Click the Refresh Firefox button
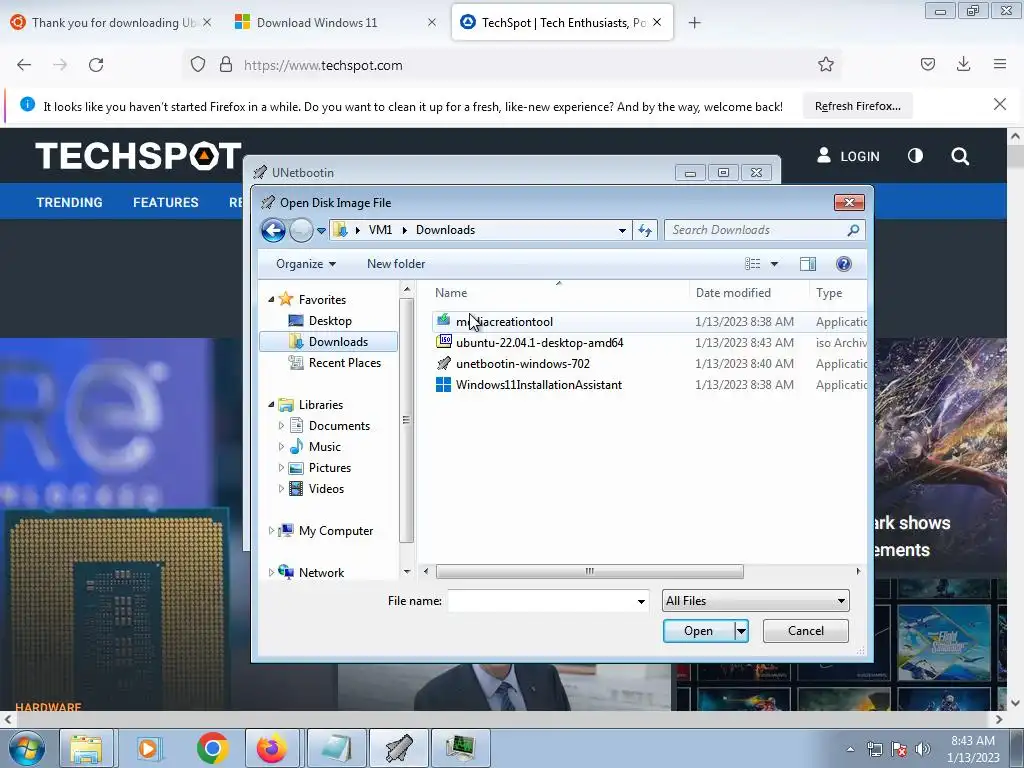Image resolution: width=1024 pixels, height=768 pixels. (x=857, y=106)
